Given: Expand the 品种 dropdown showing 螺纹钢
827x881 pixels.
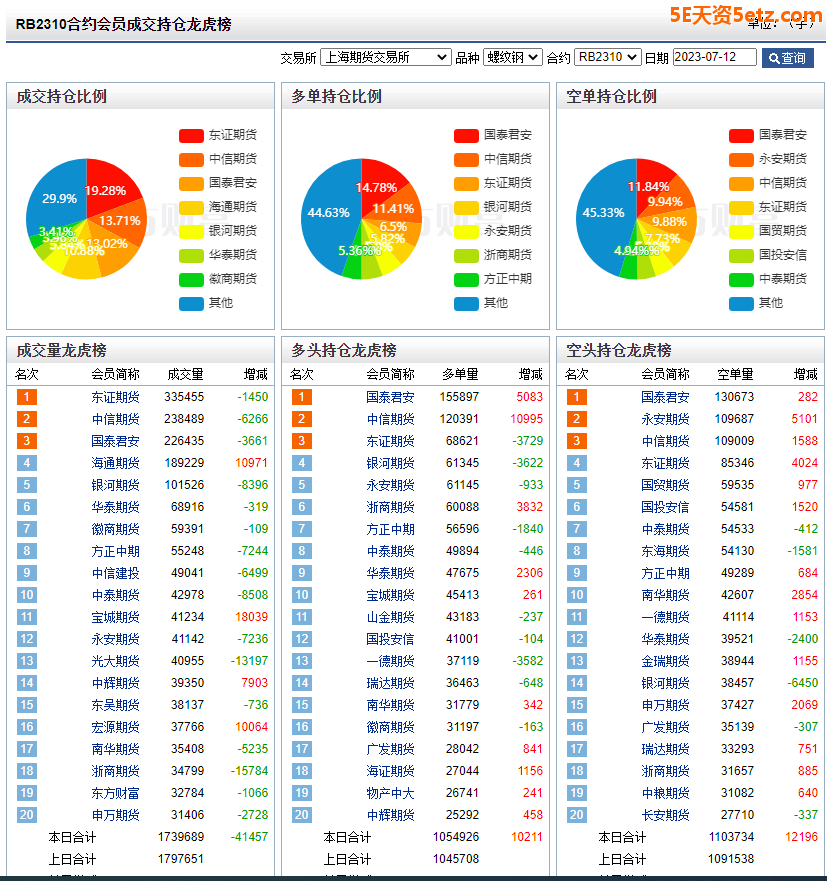Looking at the screenshot, I should tap(512, 58).
